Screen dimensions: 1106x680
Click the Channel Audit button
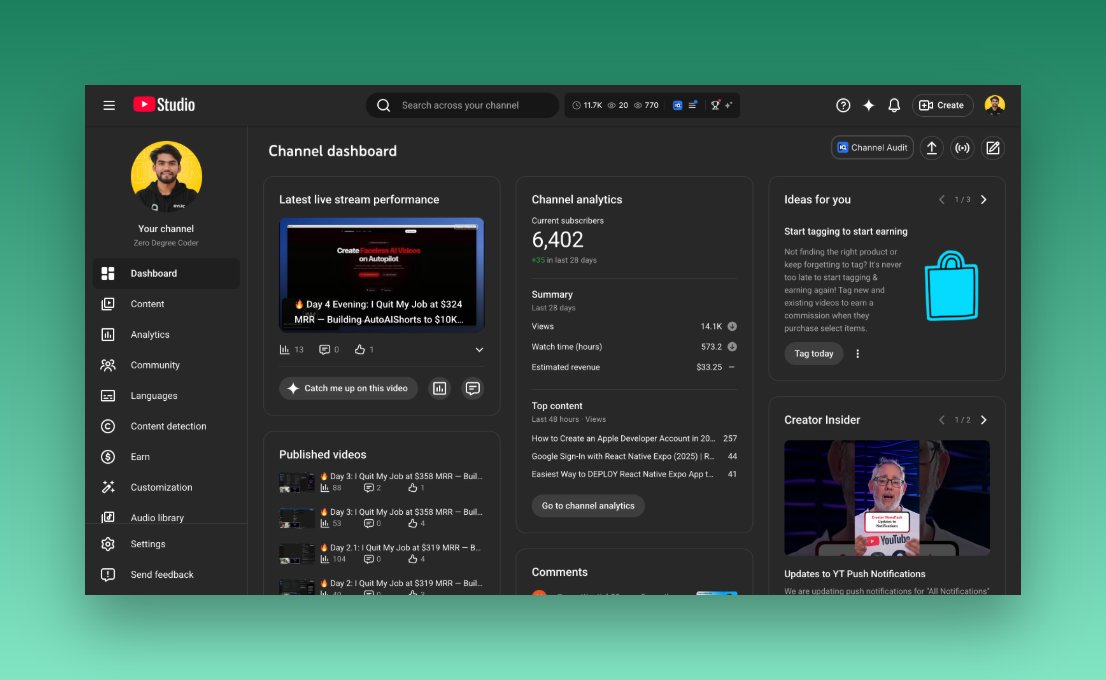click(x=873, y=147)
